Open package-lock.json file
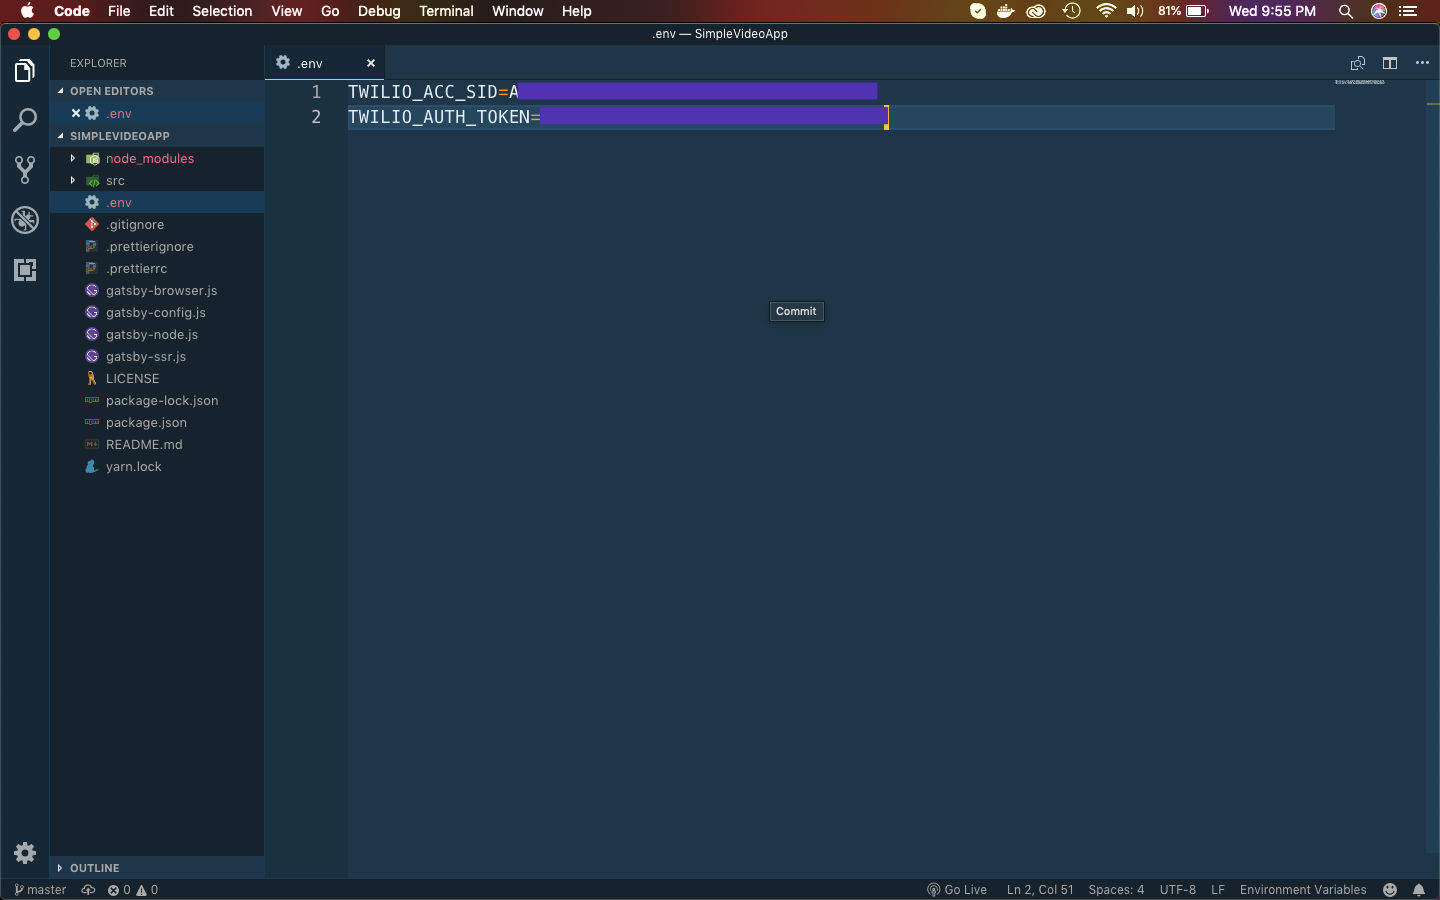The image size is (1440, 900). coord(157,401)
